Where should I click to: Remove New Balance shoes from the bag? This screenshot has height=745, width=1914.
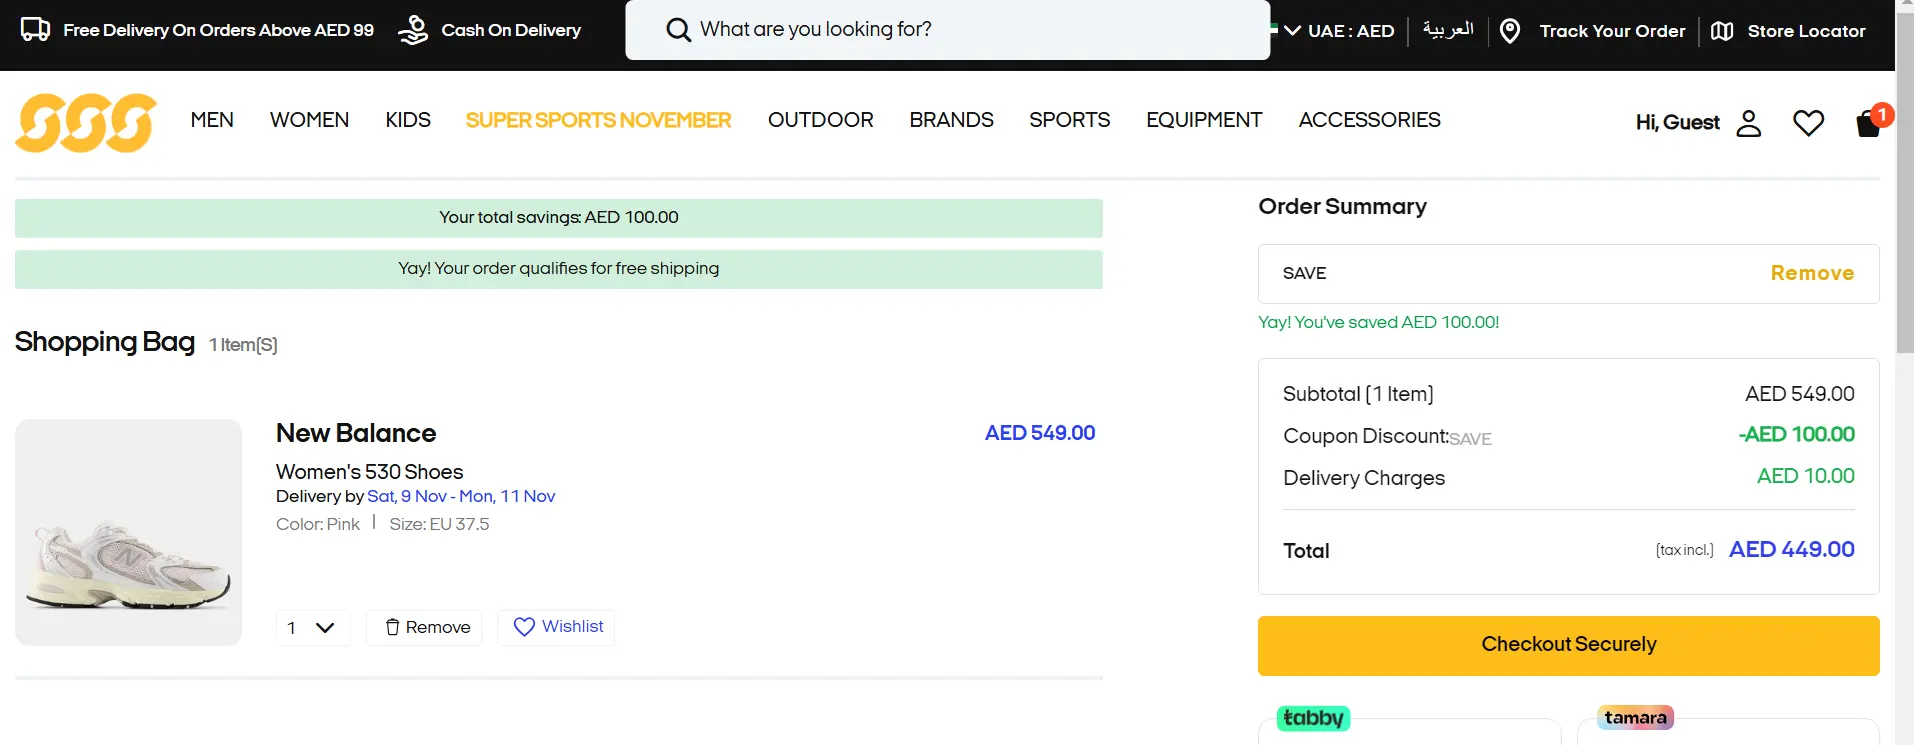[424, 628]
